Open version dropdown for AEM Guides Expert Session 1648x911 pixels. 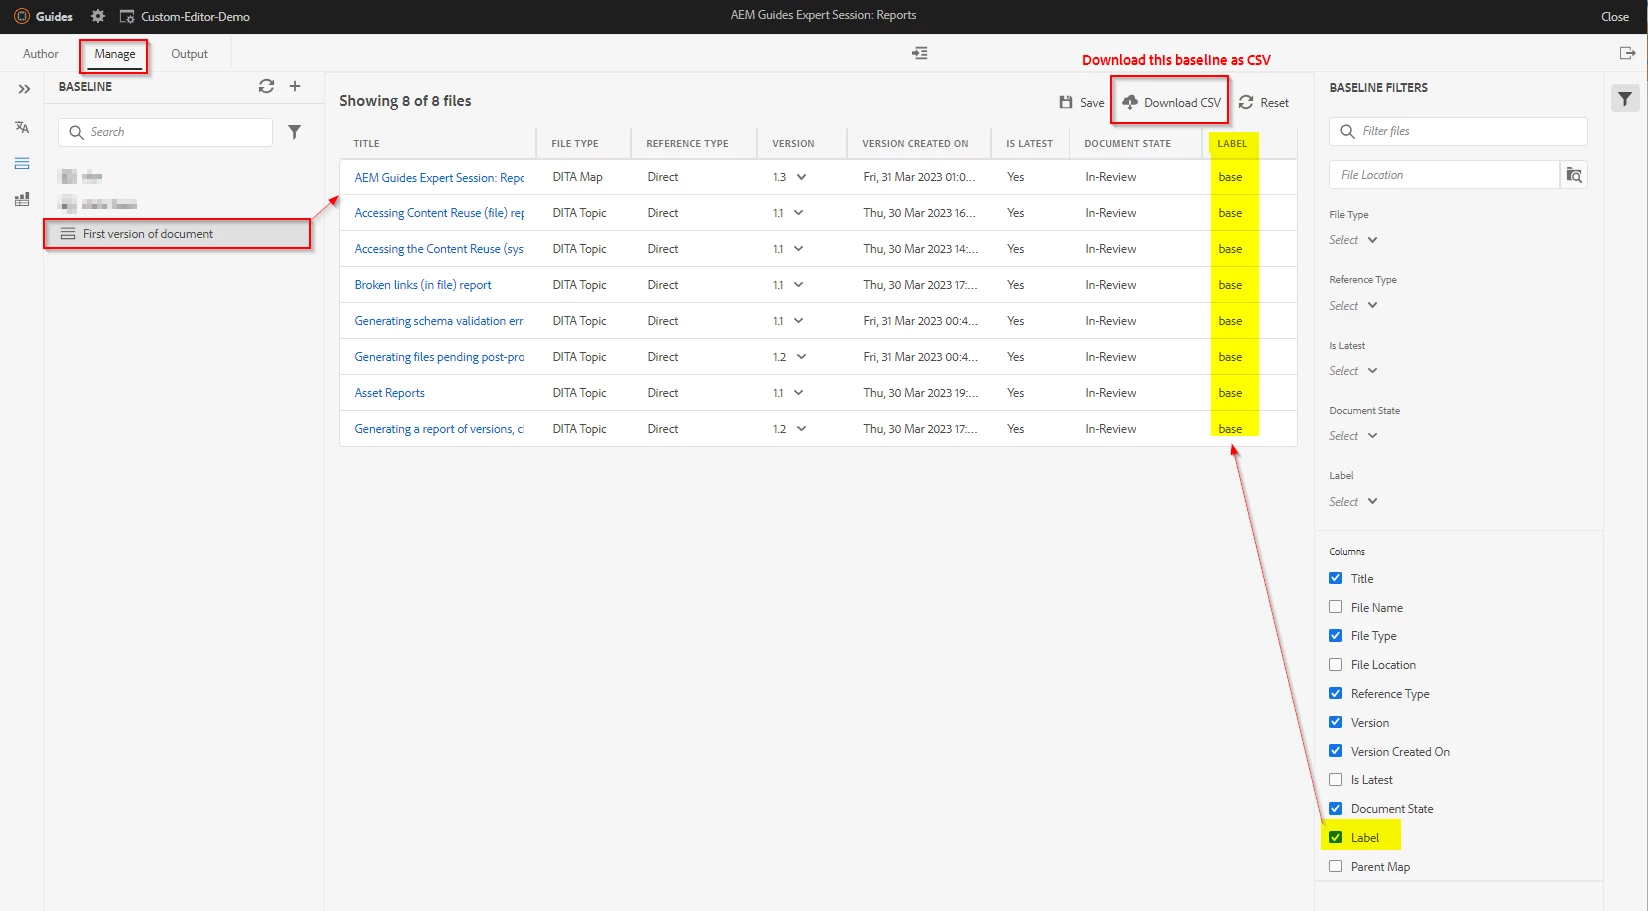coord(801,177)
